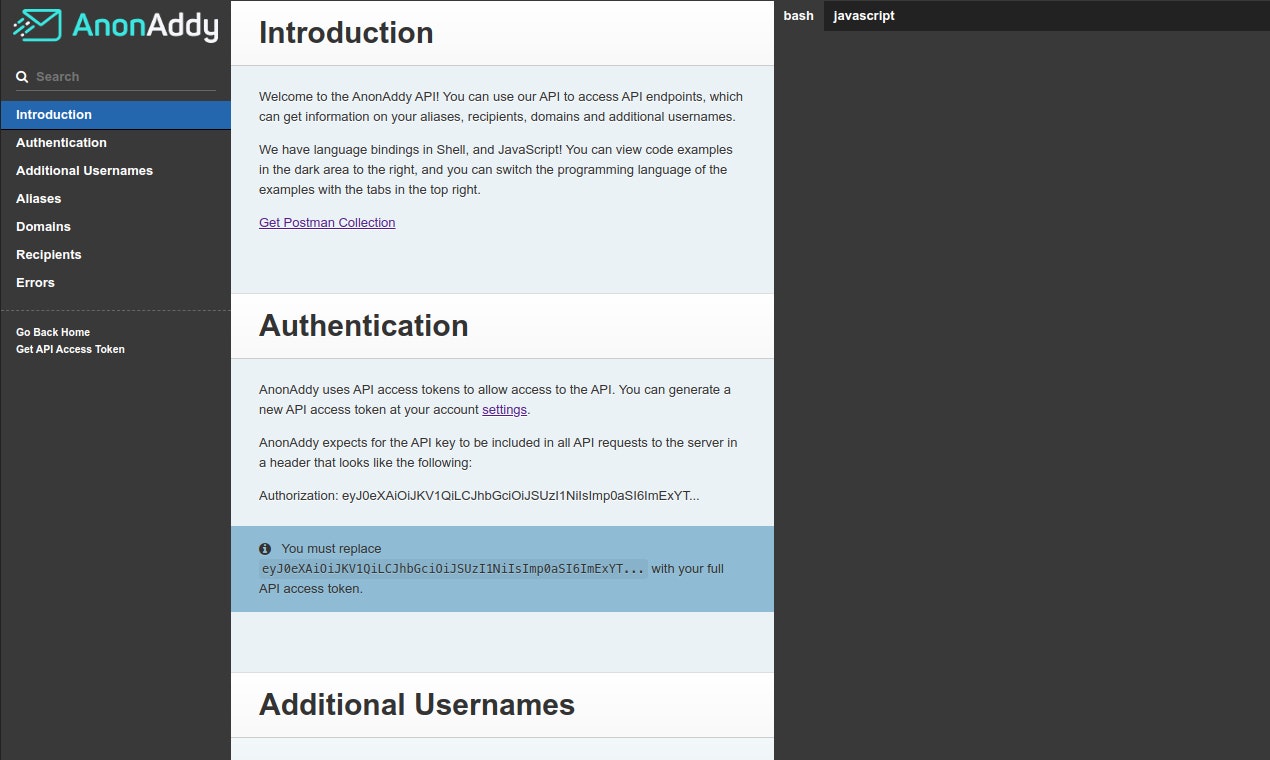Switch to the bash tab
The height and width of the screenshot is (760, 1270).
(x=799, y=16)
